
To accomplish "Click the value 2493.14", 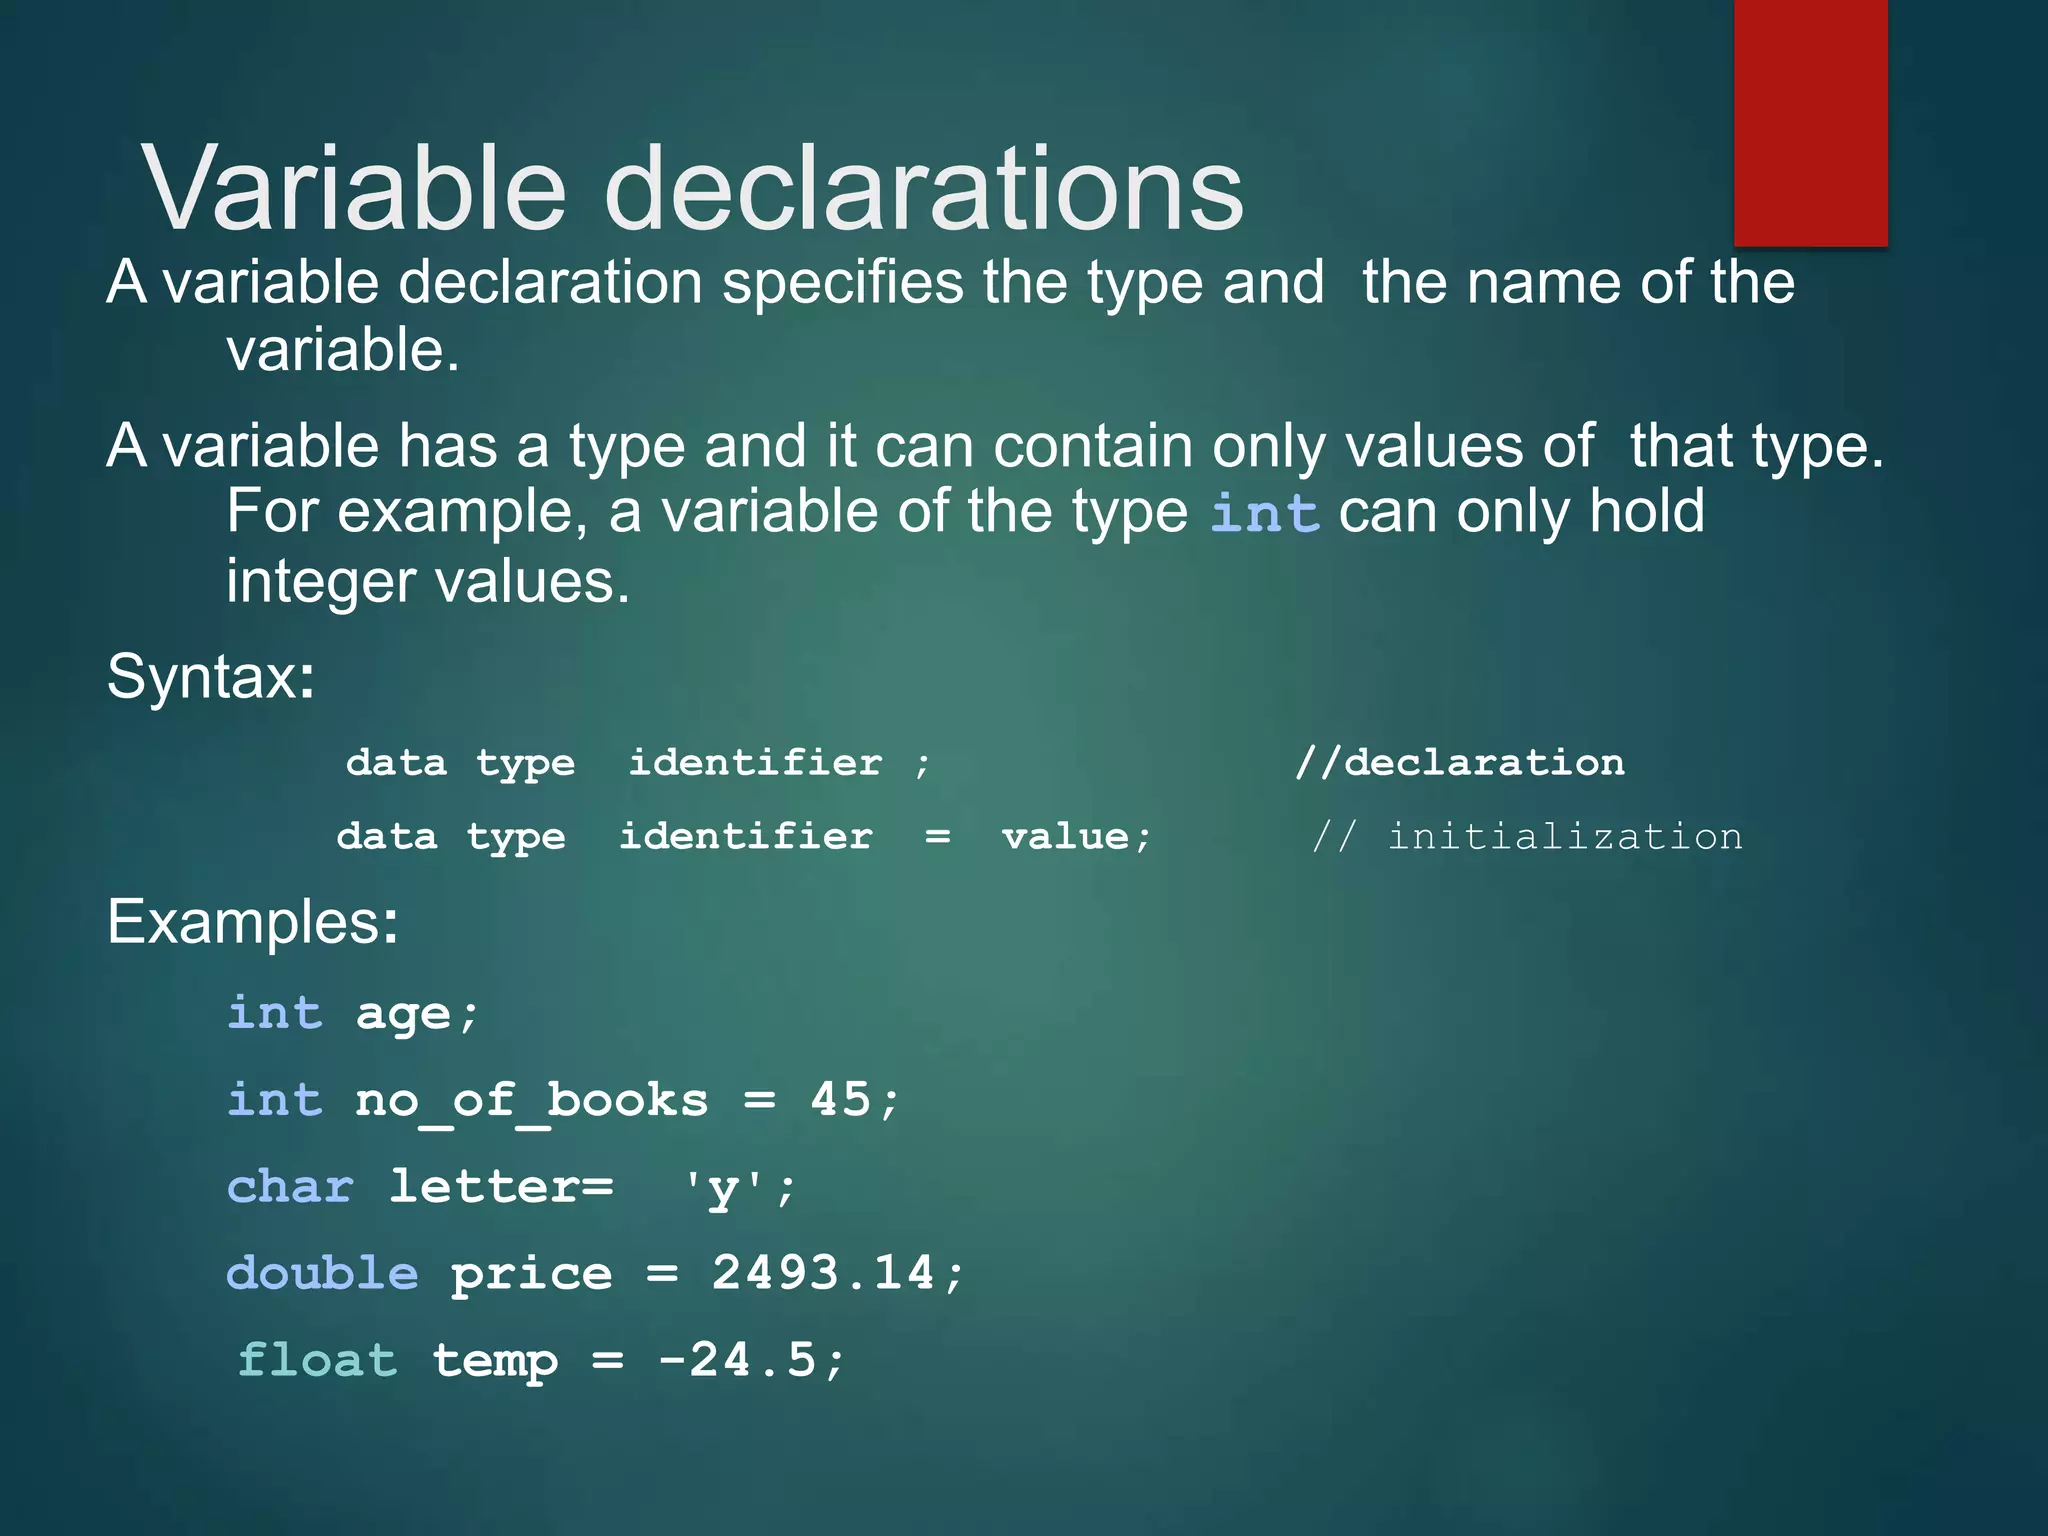I will pos(824,1274).
